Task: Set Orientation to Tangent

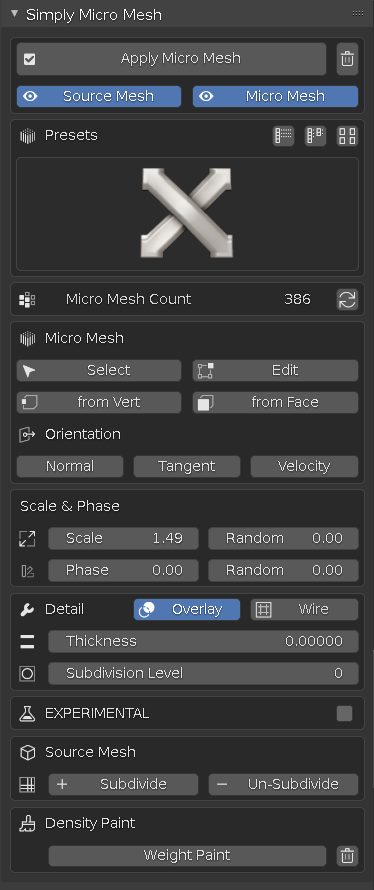Action: (x=187, y=467)
